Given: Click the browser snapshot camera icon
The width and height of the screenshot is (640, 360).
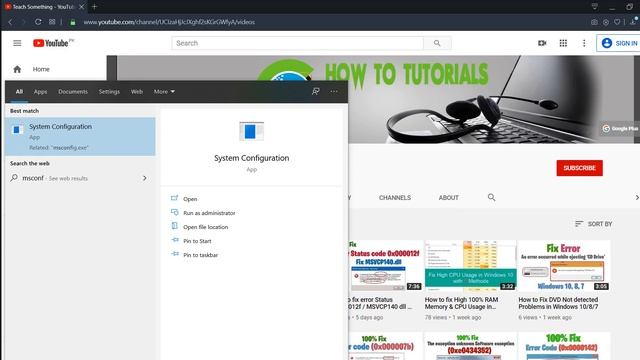Looking at the screenshot, I should (x=594, y=22).
